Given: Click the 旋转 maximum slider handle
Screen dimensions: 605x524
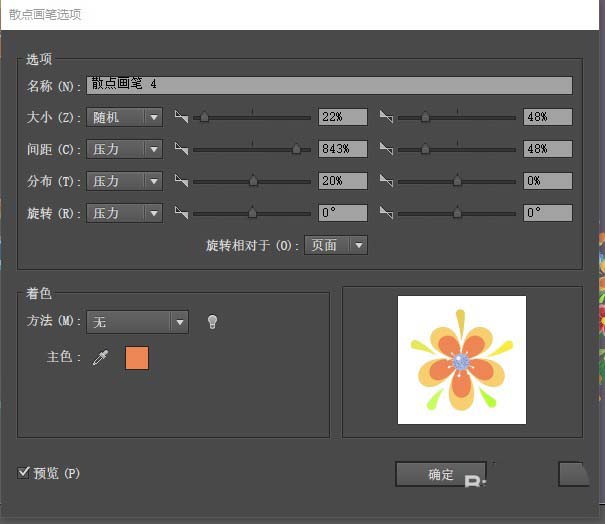Looking at the screenshot, I should tap(457, 213).
